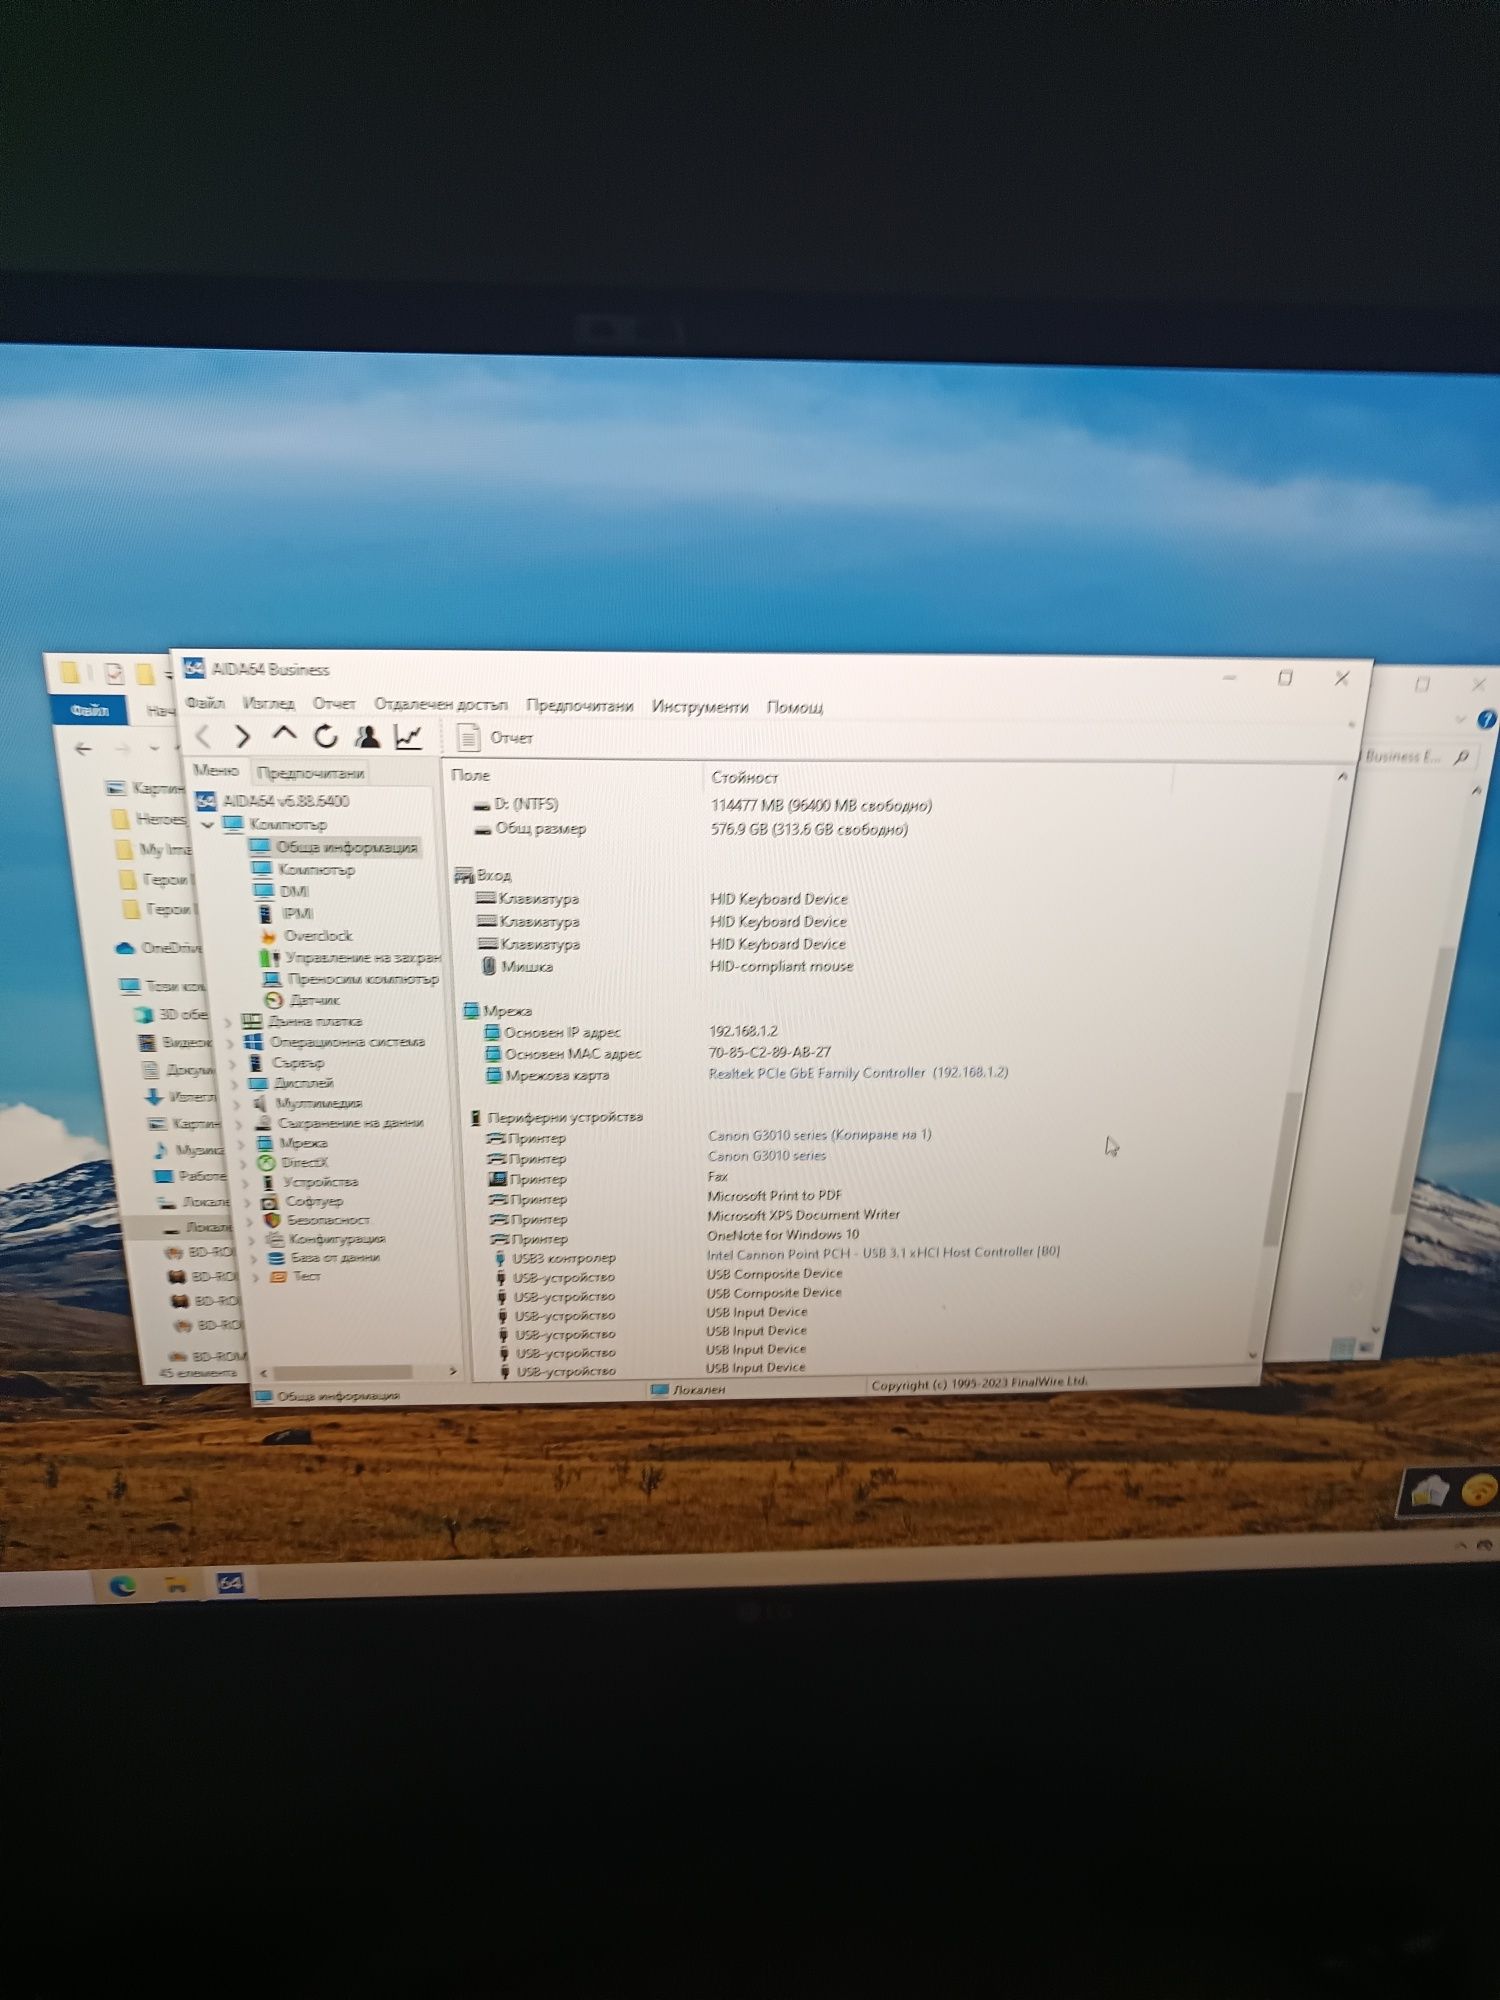This screenshot has height=2000, width=1500.
Task: Open File Explorer from the taskbar
Action: [176, 1585]
